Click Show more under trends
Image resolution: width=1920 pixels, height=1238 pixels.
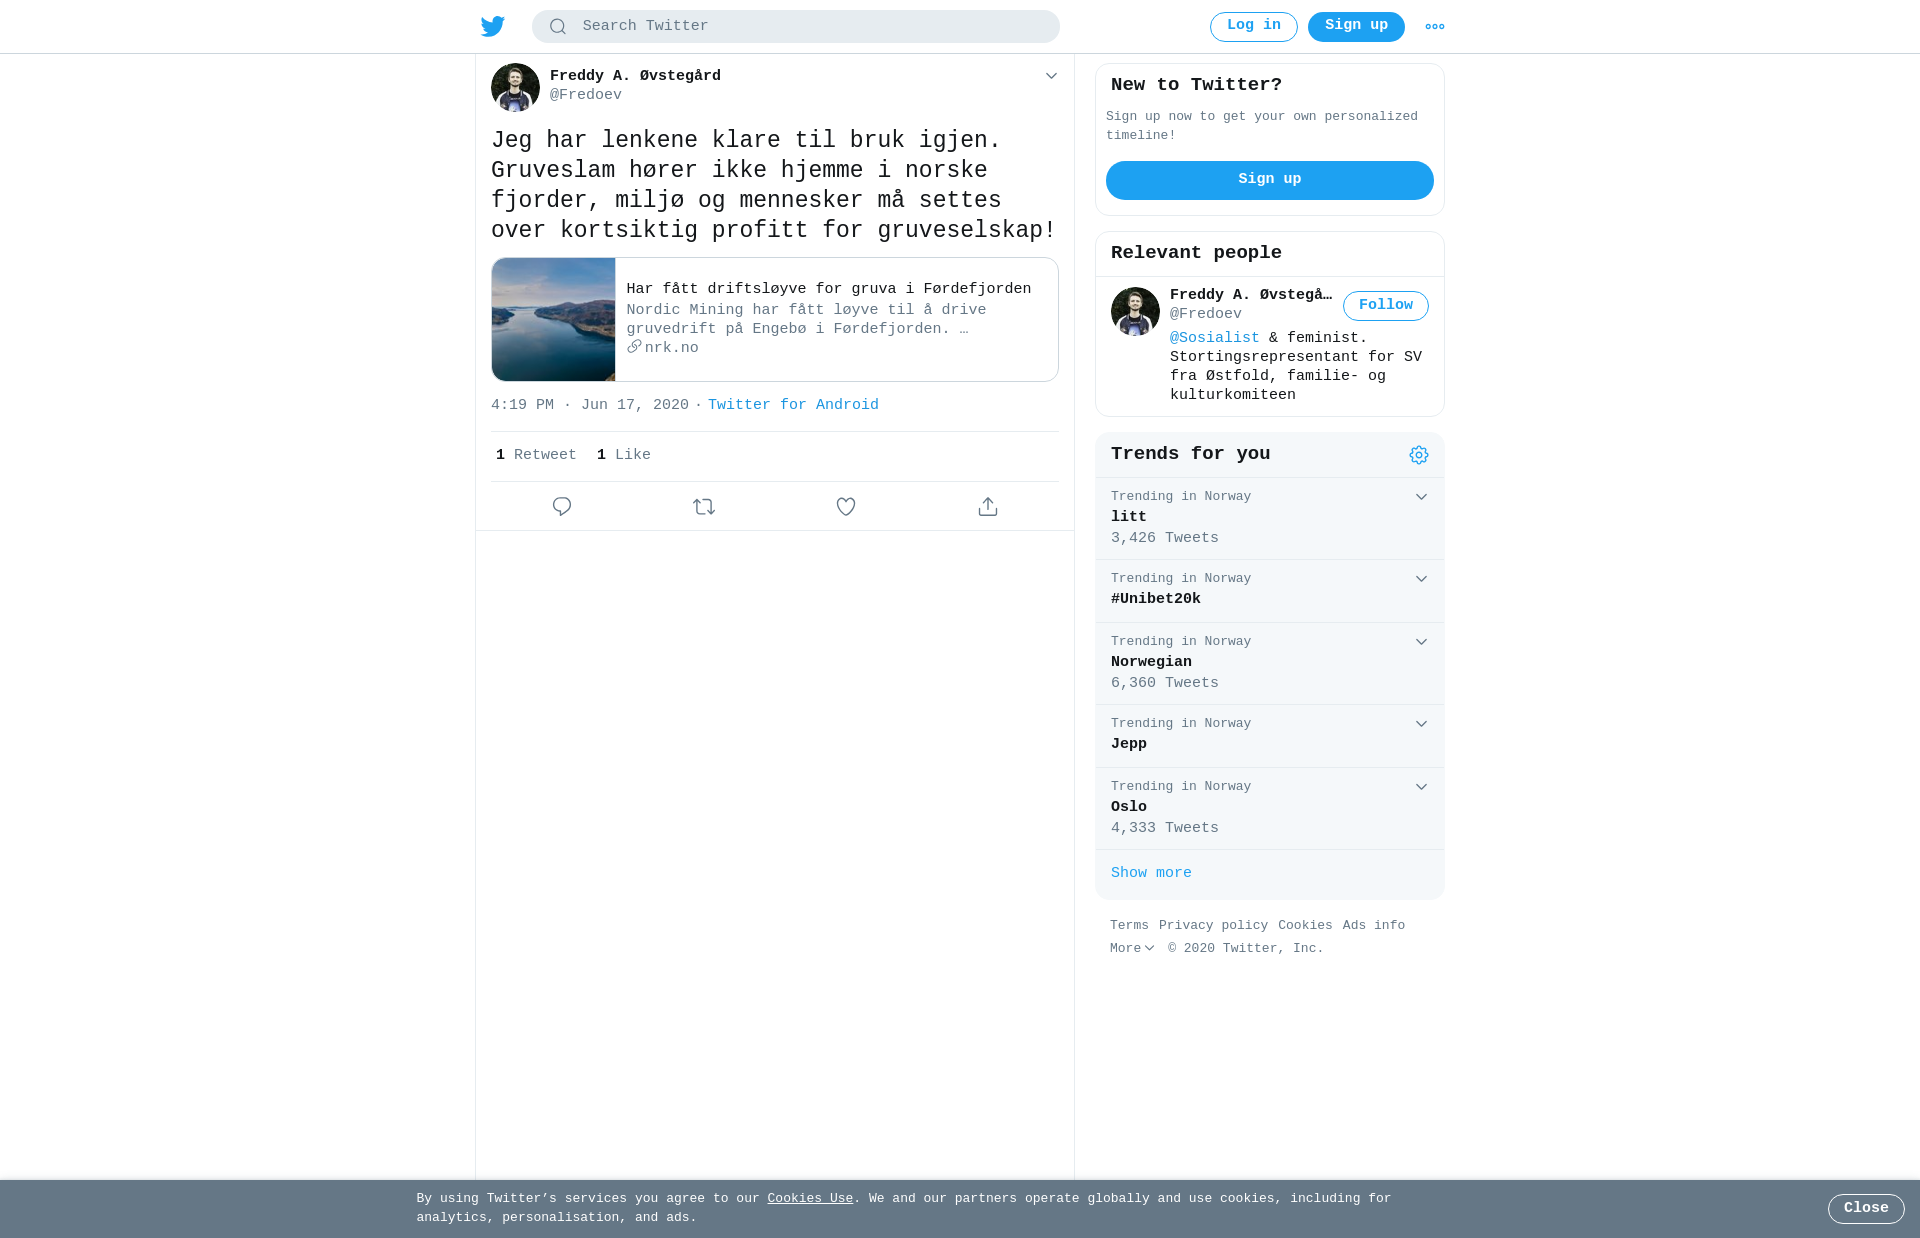pos(1151,873)
